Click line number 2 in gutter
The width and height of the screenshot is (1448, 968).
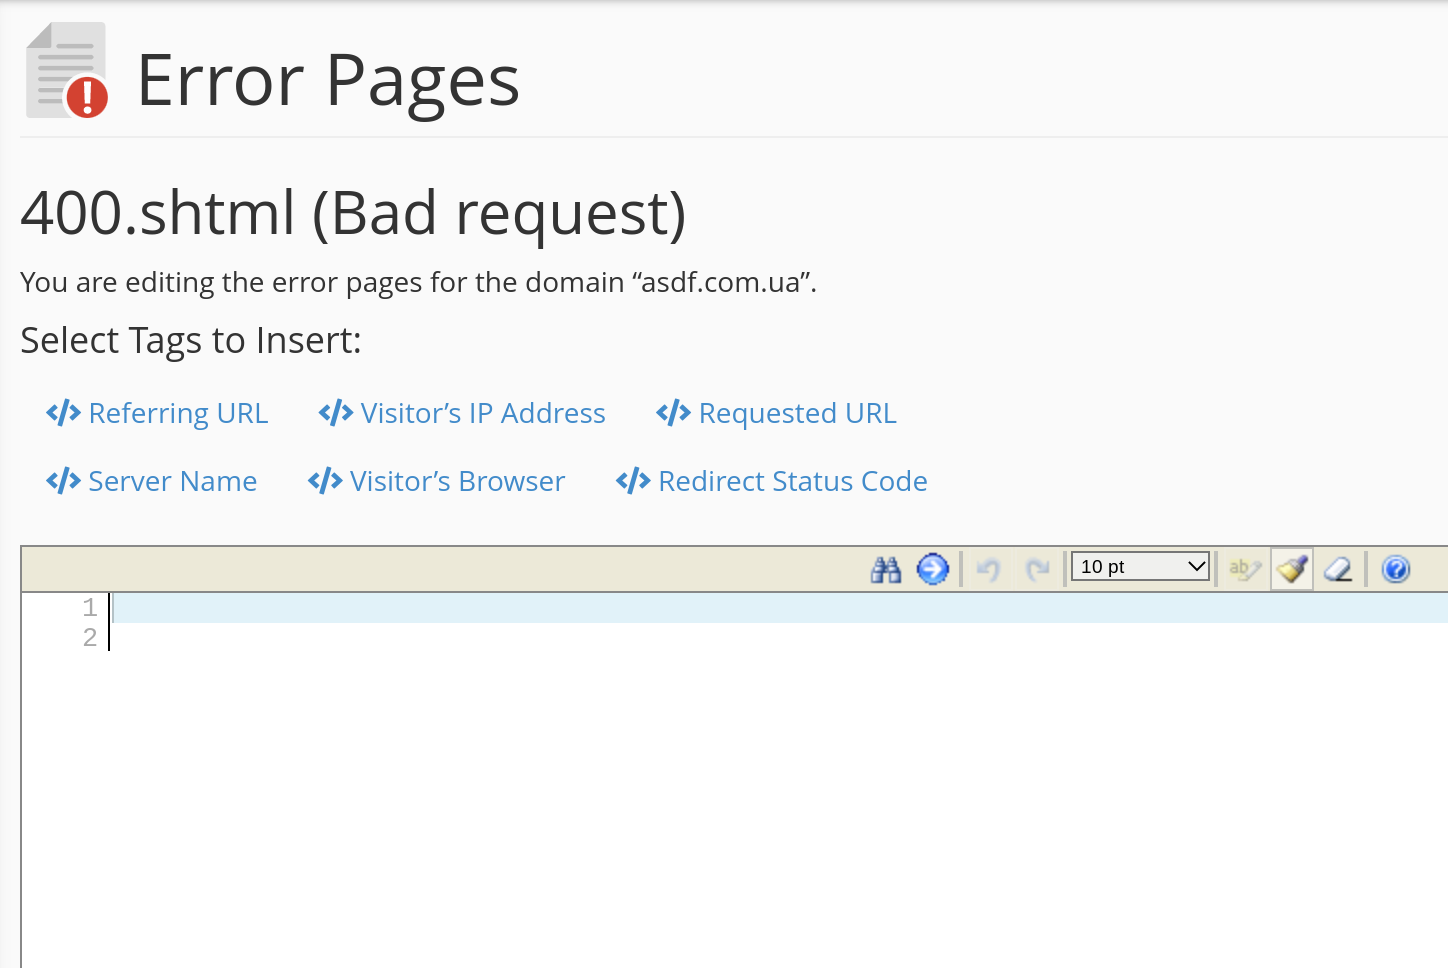pos(90,638)
